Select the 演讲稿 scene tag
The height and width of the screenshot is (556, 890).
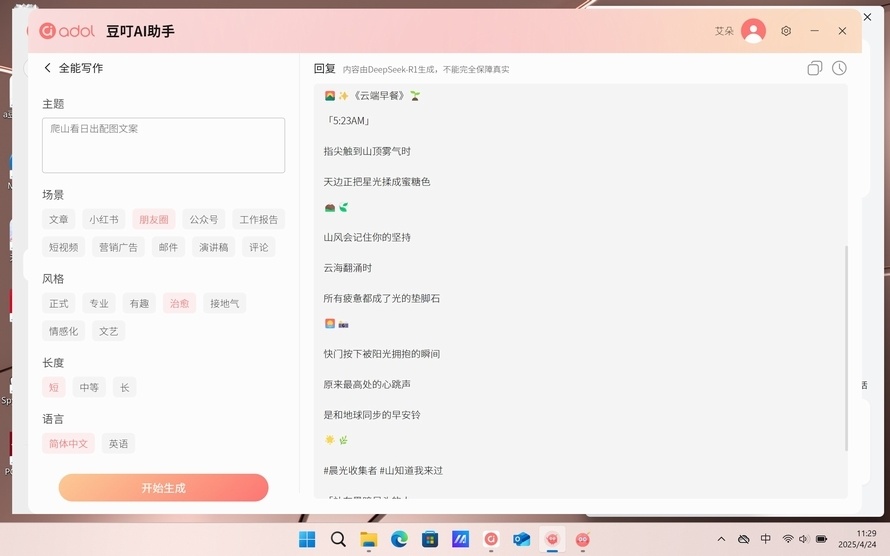tap(213, 247)
